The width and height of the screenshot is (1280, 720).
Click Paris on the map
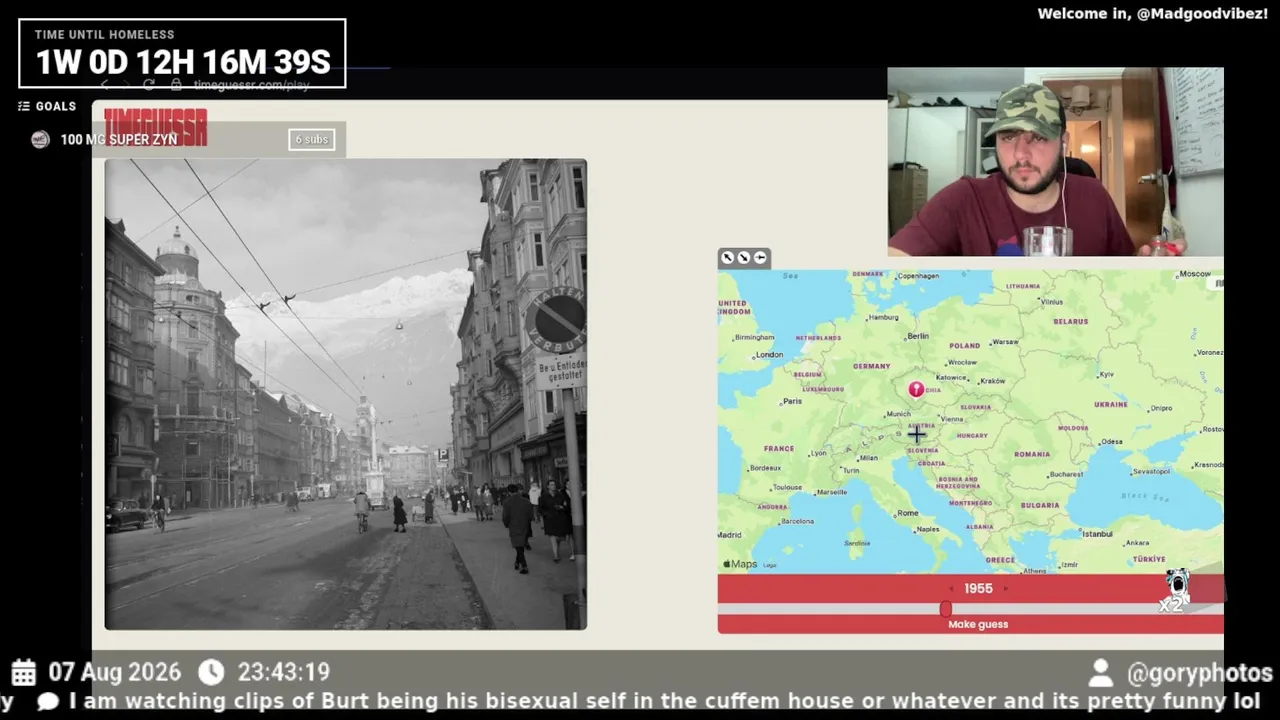point(792,401)
